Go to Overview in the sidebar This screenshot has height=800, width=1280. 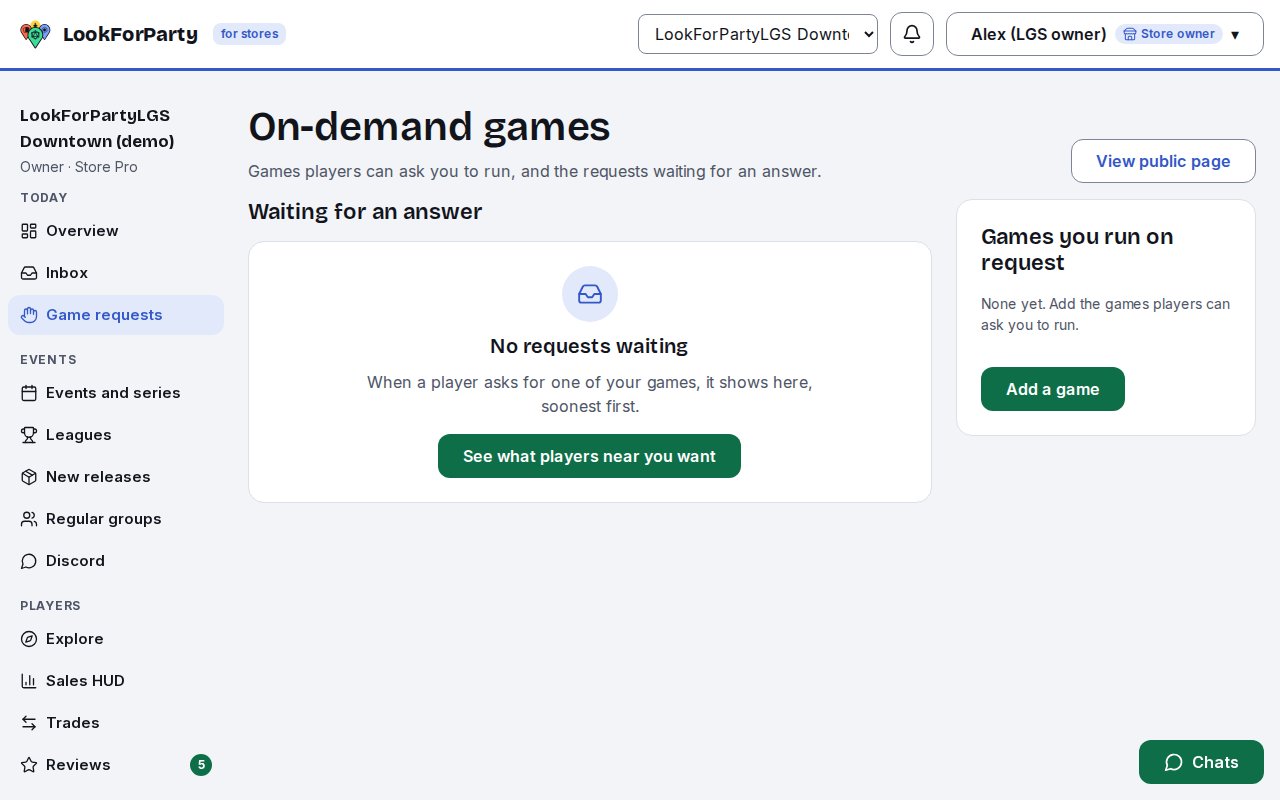point(116,231)
